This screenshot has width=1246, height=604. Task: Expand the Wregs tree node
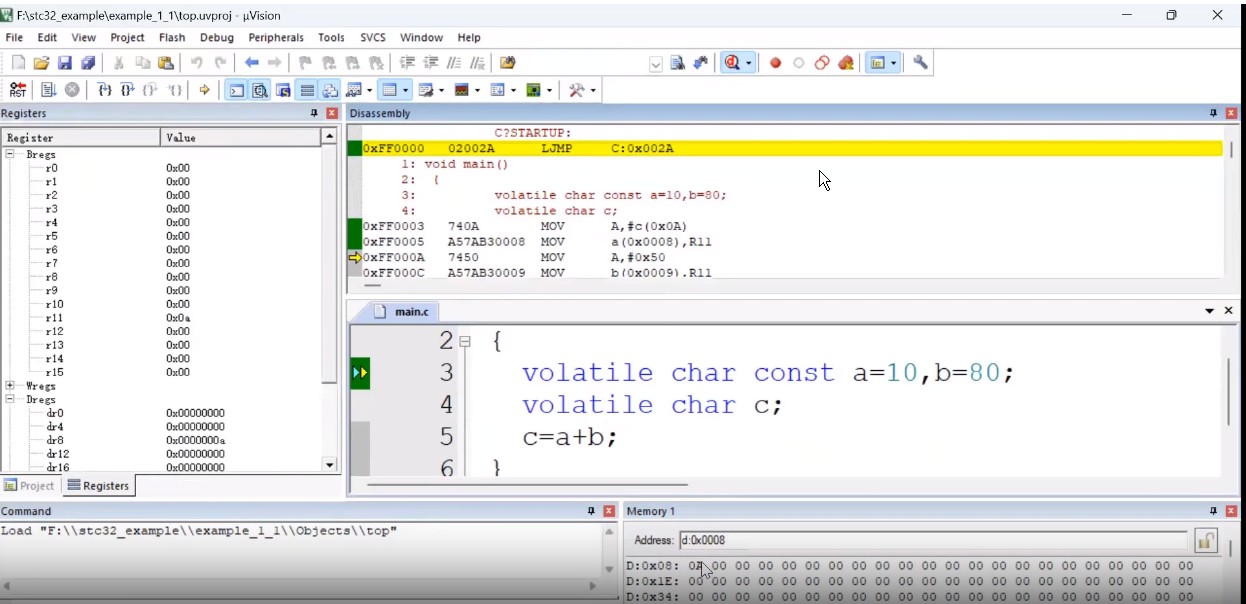[x=10, y=386]
